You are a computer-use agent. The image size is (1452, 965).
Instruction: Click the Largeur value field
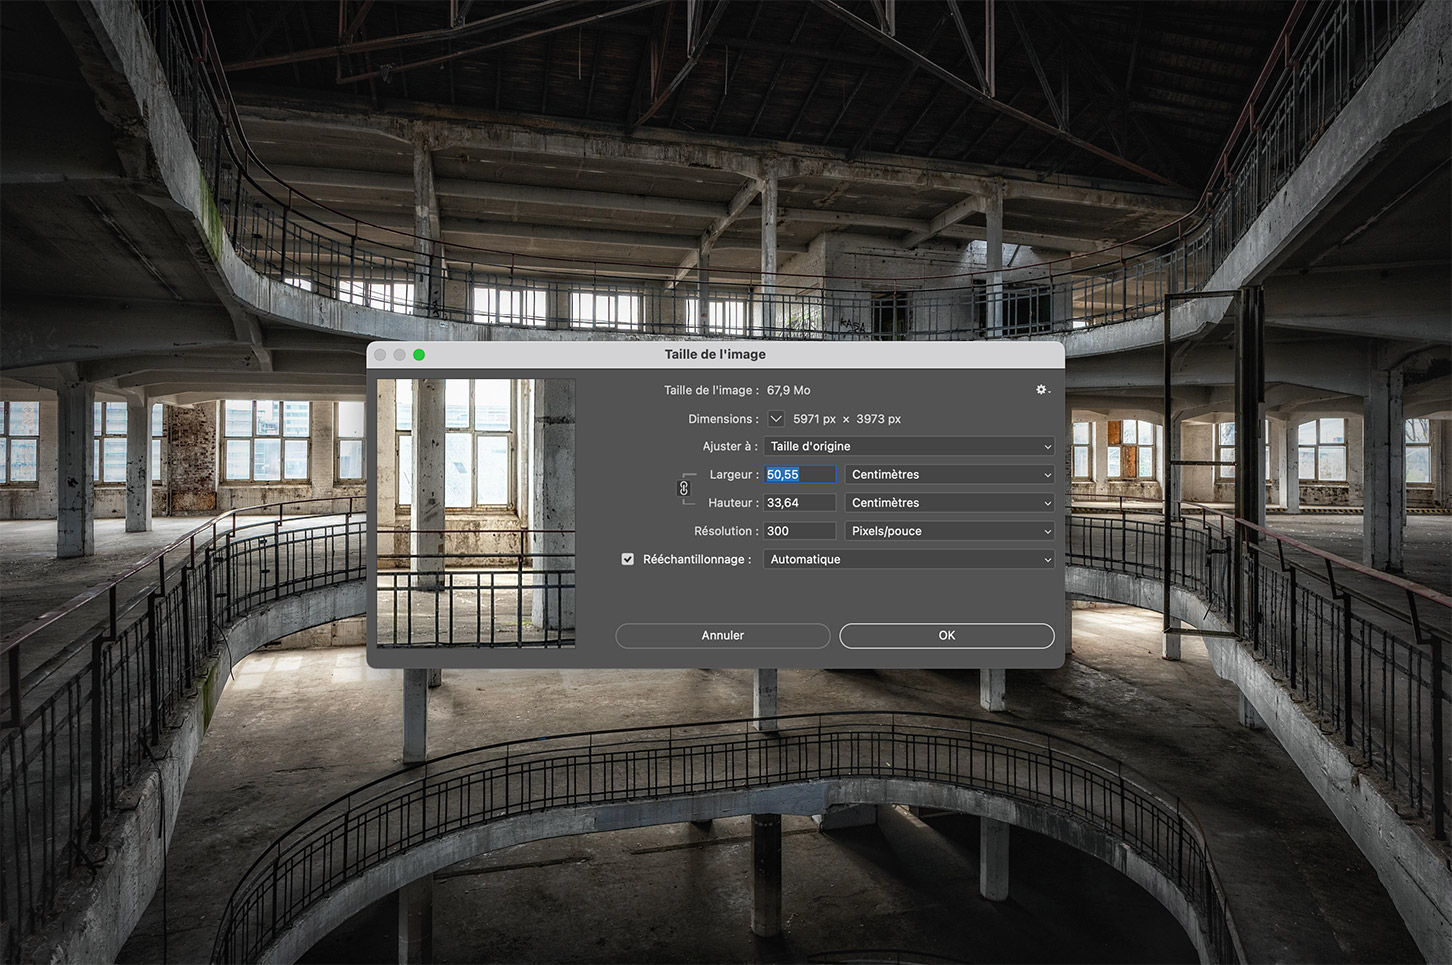tap(800, 474)
